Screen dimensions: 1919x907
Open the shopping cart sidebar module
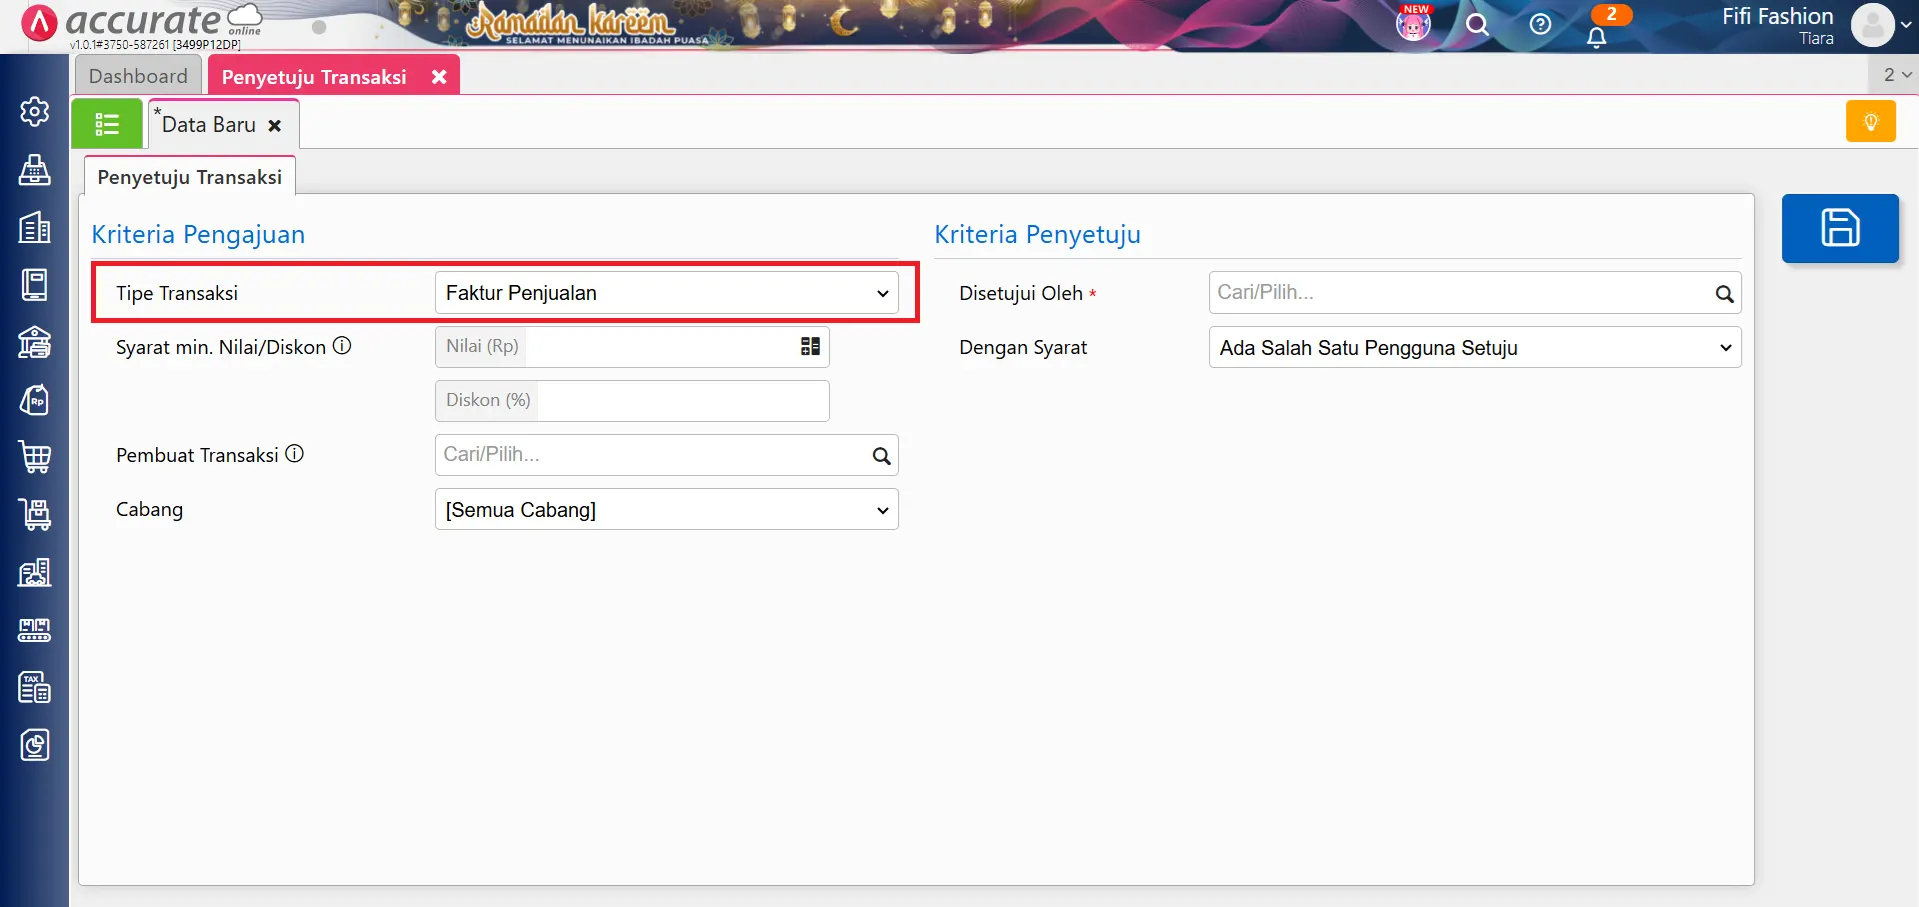pos(35,457)
